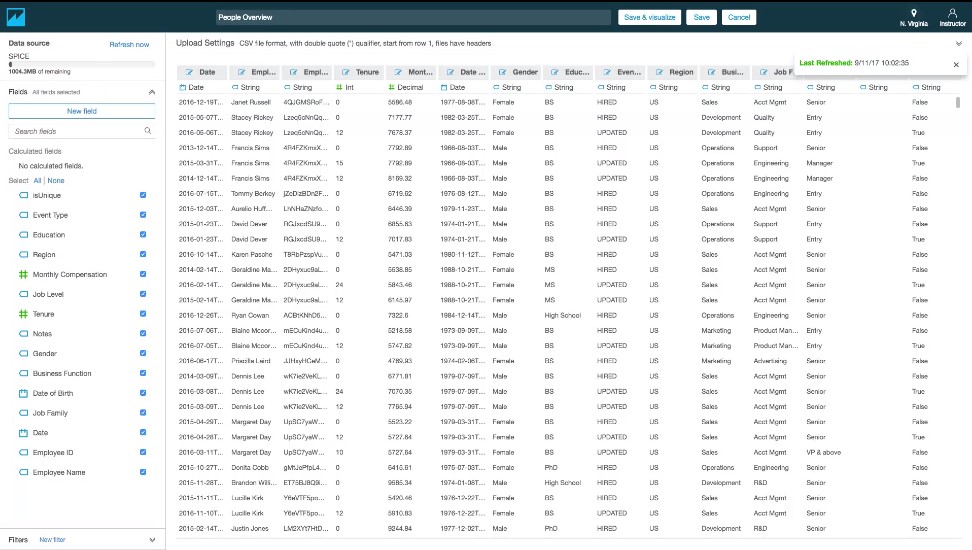Click the New field button
This screenshot has height=550, width=972.
click(82, 111)
